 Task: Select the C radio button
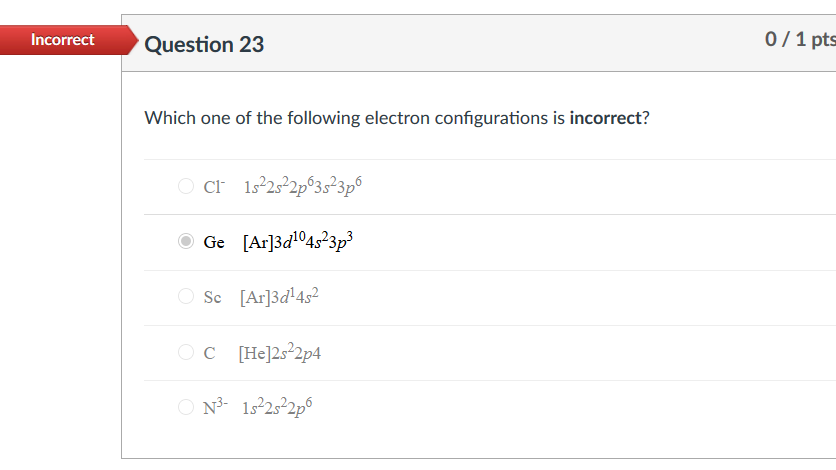click(185, 352)
